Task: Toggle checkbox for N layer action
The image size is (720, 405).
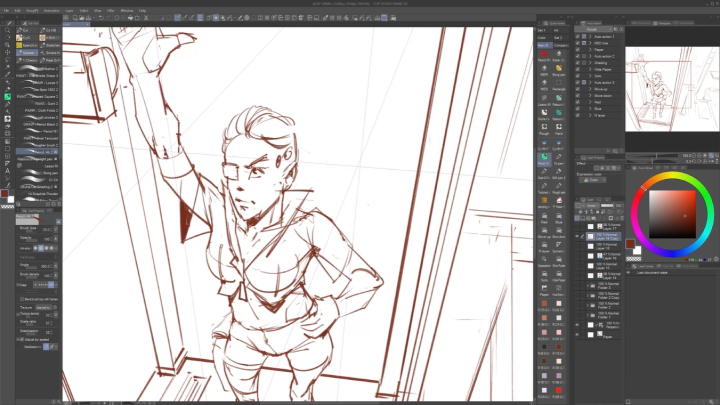Action: (x=578, y=115)
